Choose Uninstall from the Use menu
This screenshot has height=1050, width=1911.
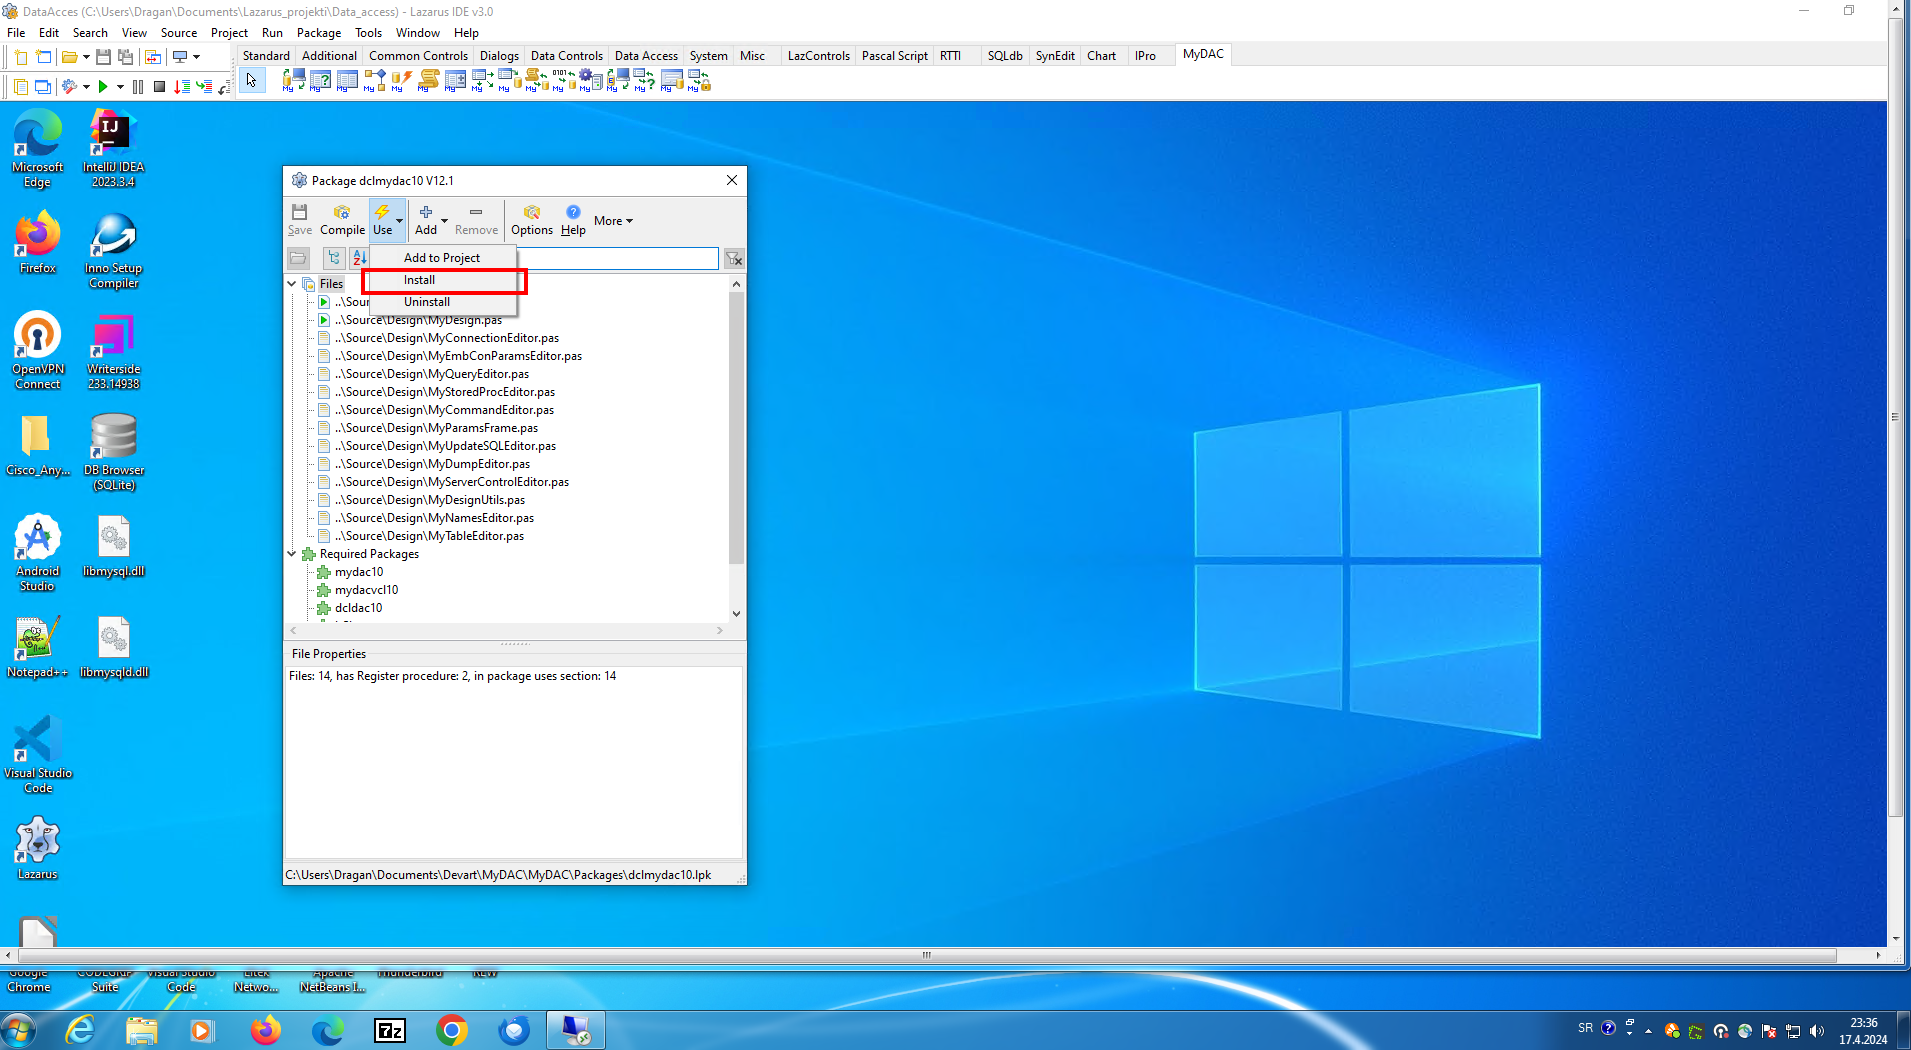[444, 302]
